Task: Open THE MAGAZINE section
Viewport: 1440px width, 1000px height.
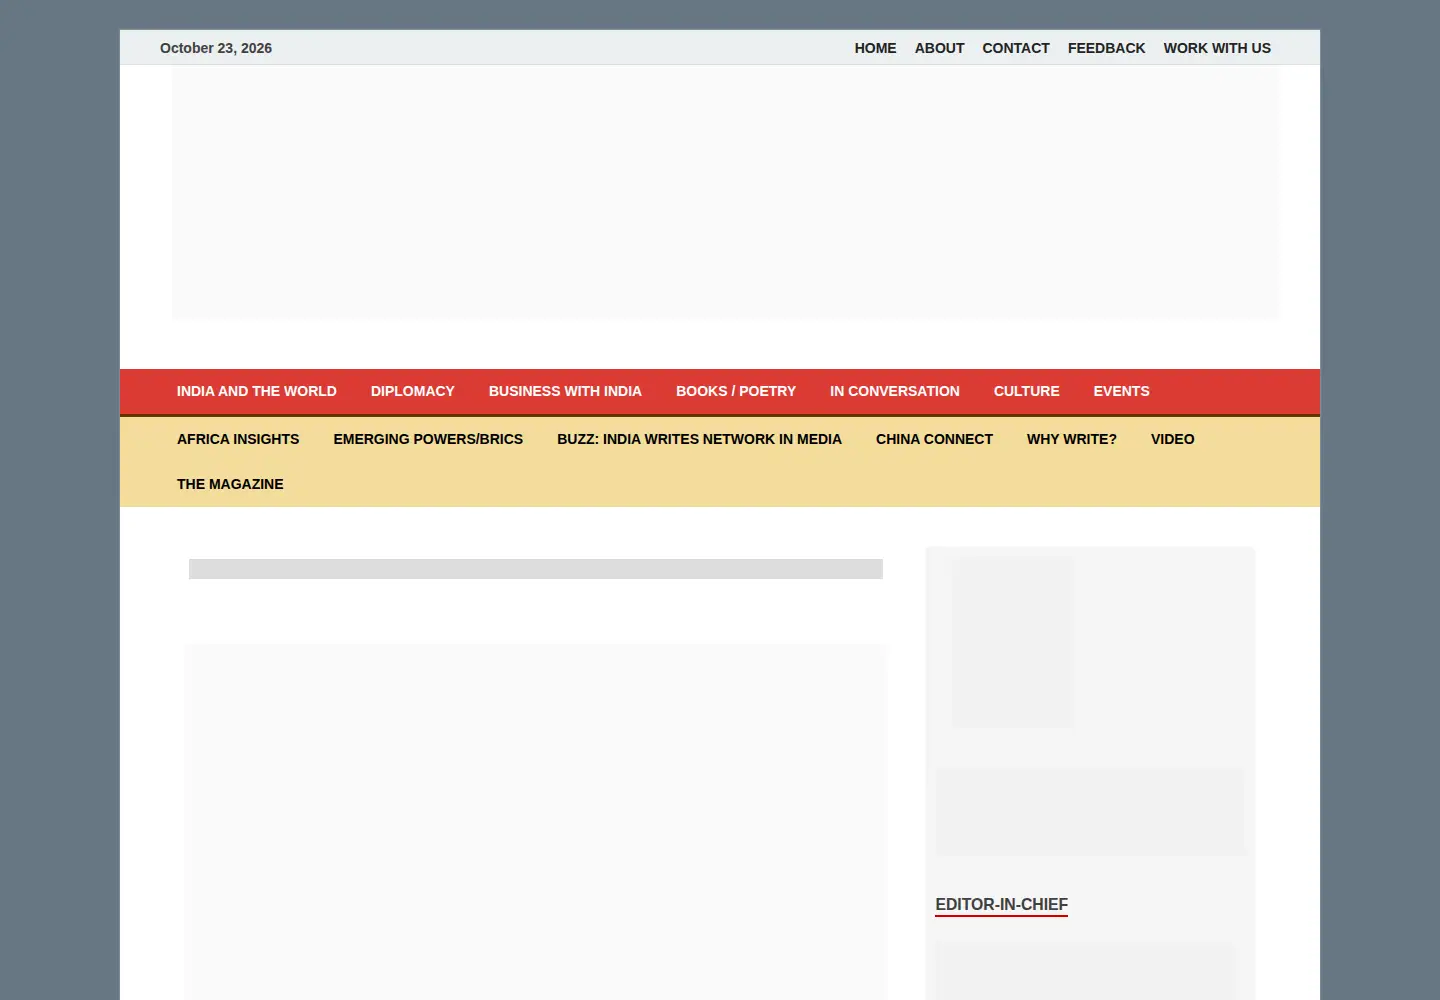Action: point(230,484)
